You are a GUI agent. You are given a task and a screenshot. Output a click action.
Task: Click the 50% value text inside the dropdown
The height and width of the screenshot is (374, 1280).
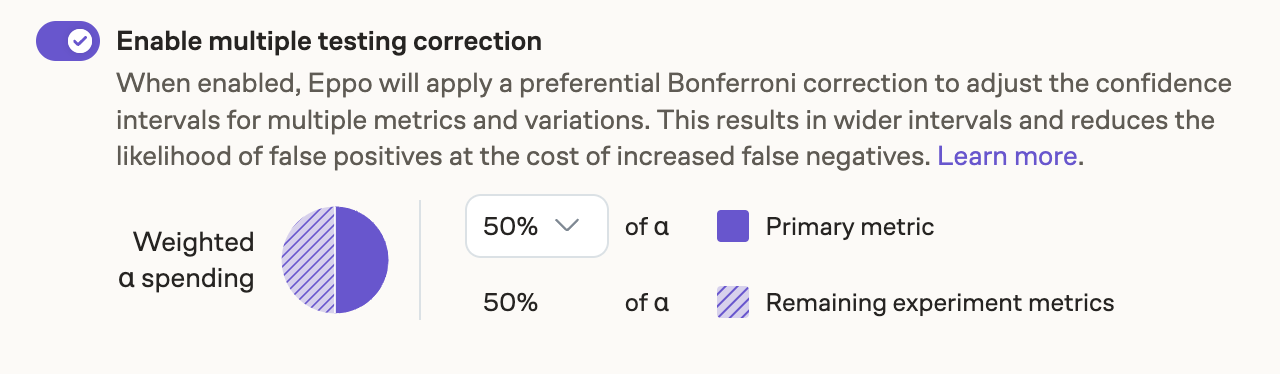point(510,227)
